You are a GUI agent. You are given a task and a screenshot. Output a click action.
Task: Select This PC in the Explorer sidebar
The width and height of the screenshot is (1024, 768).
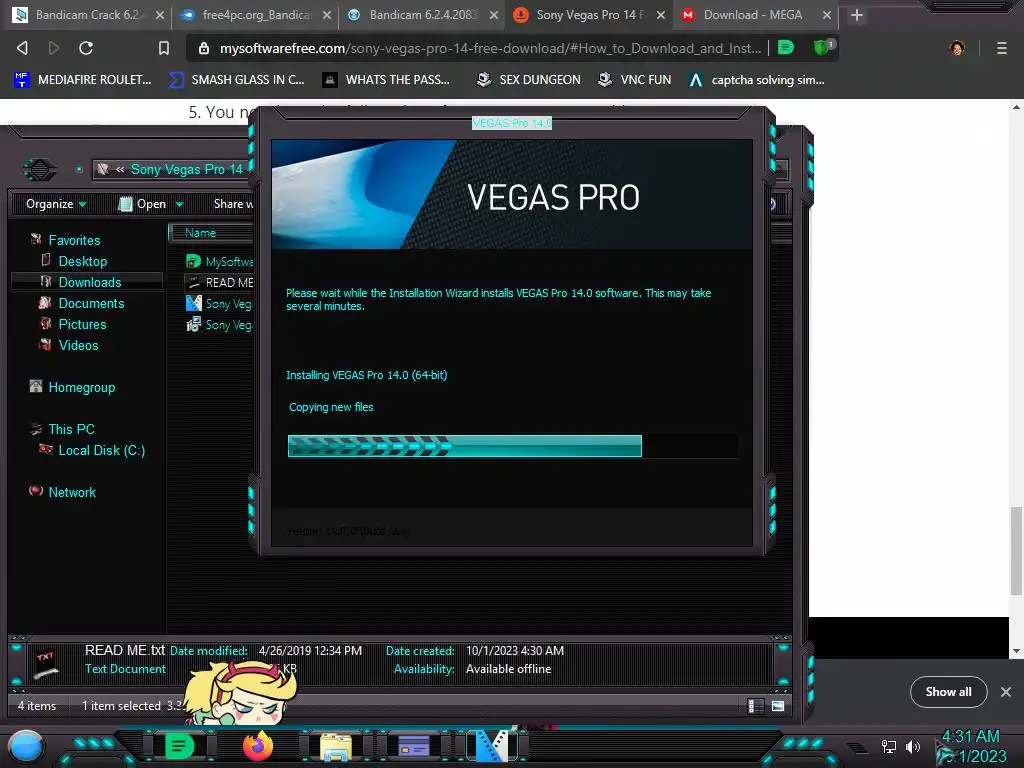[x=71, y=429]
